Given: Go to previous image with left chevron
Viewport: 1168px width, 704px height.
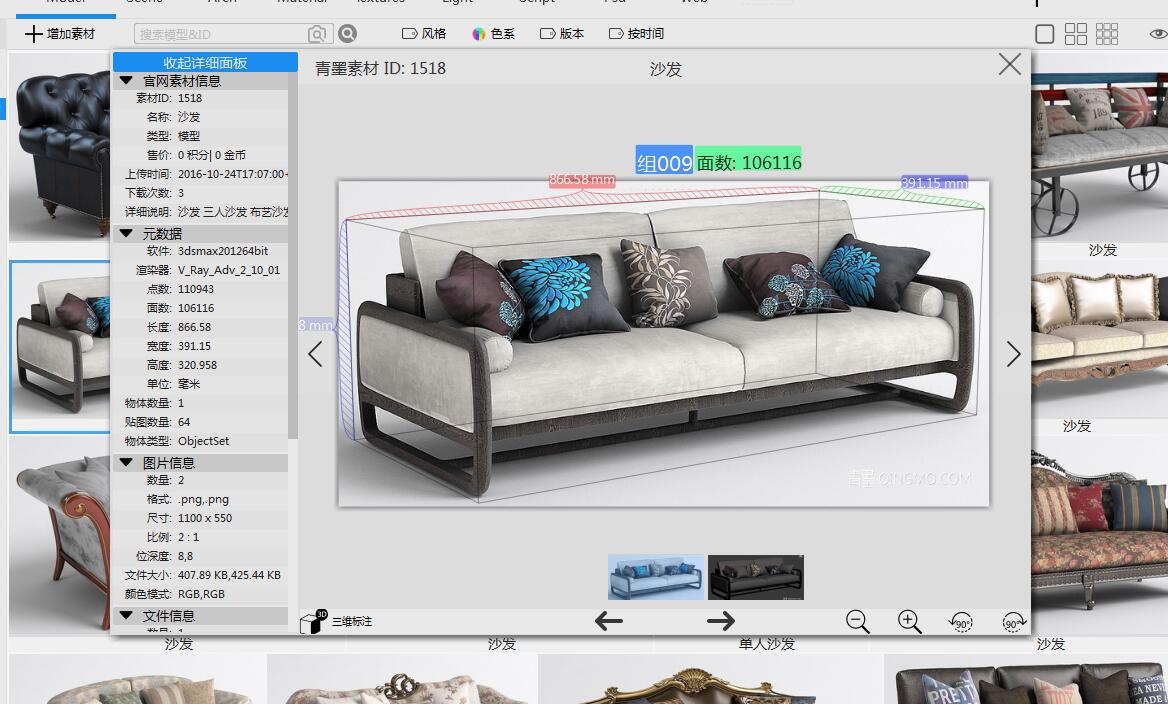Looking at the screenshot, I should pos(315,354).
